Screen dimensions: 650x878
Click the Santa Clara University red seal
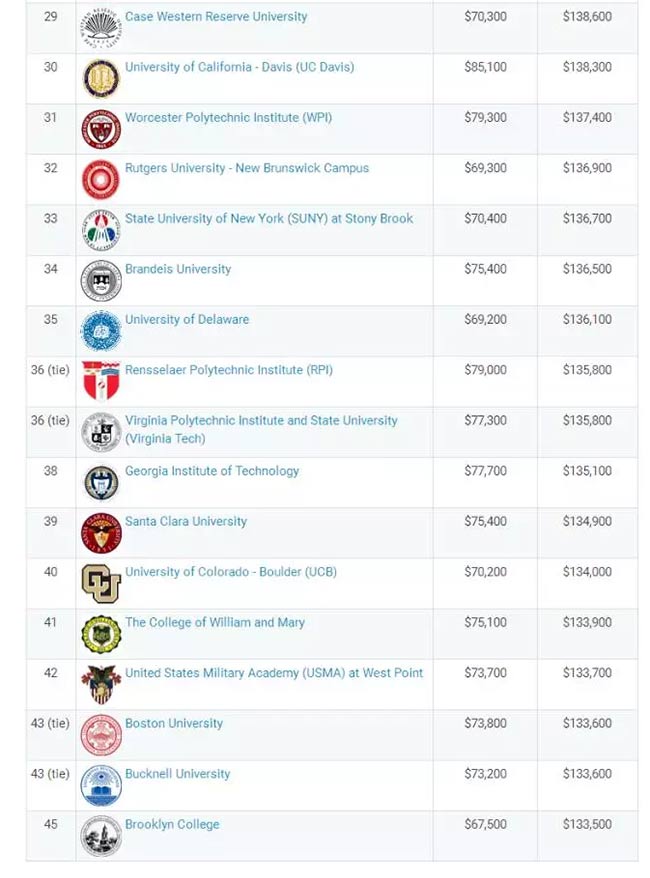(x=101, y=533)
